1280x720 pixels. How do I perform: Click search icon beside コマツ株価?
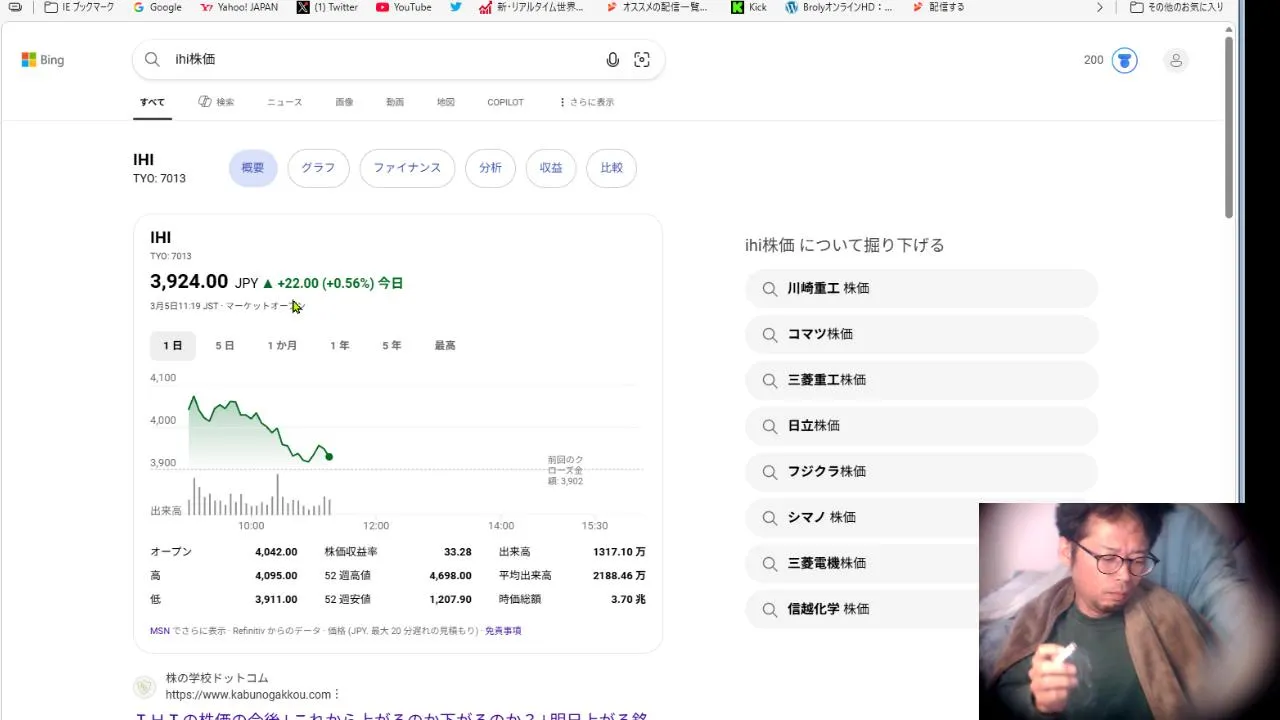(x=770, y=335)
